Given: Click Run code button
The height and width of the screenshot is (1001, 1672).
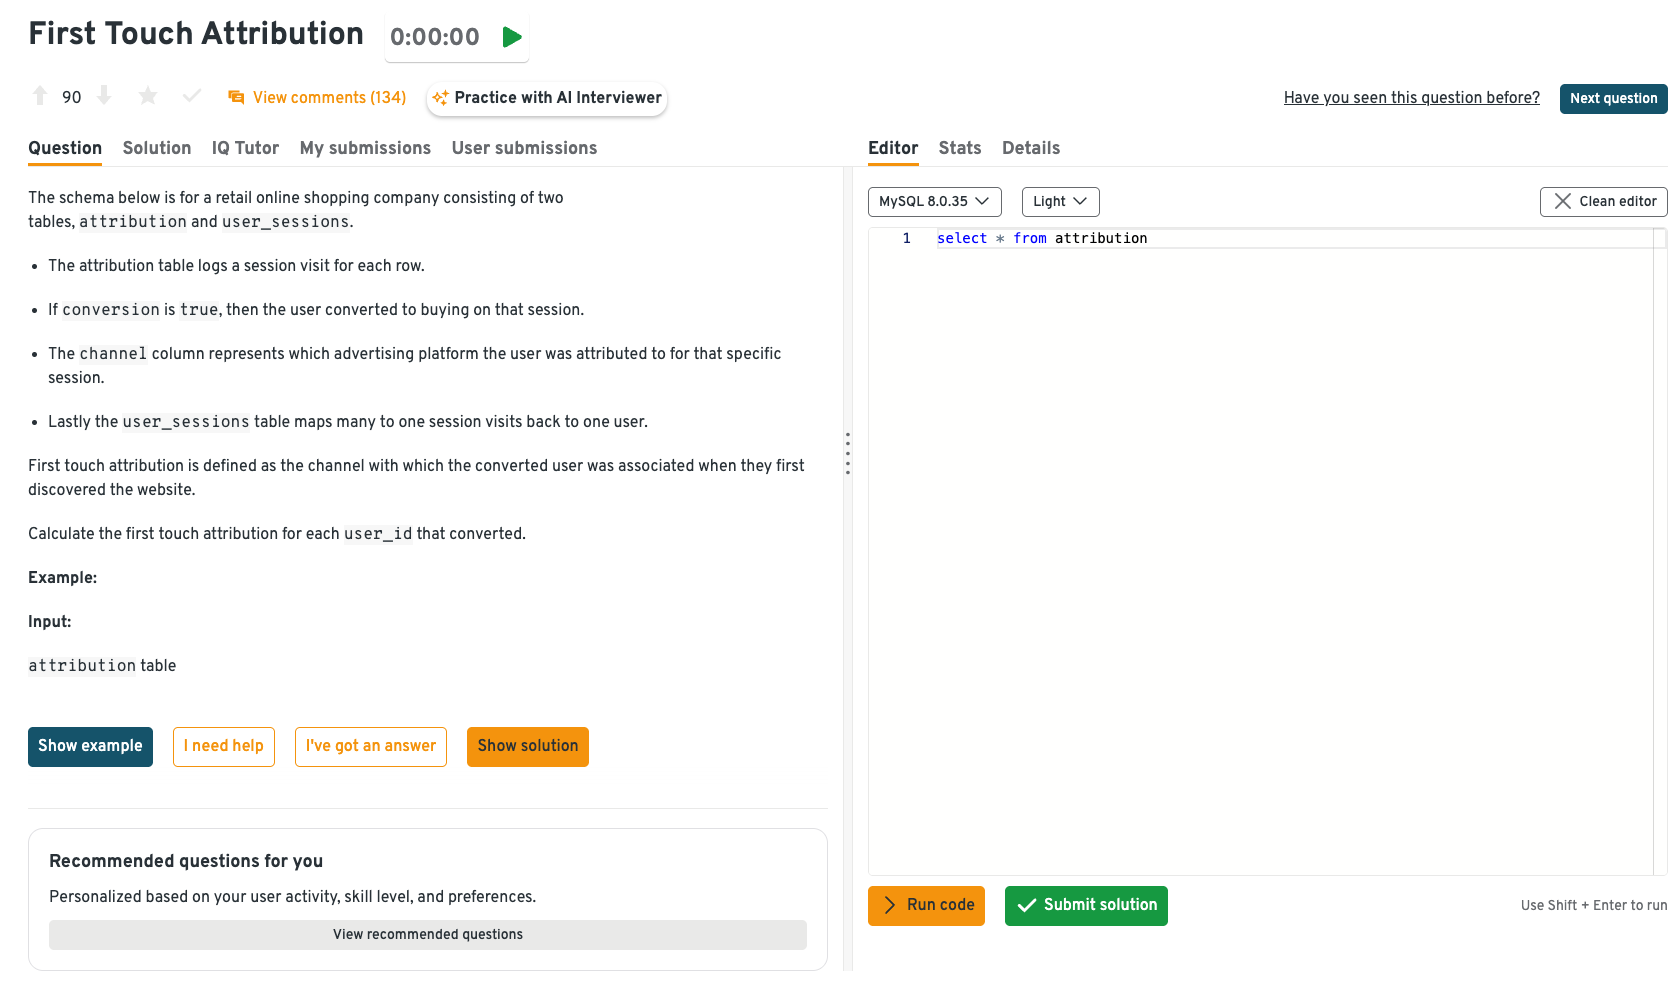Looking at the screenshot, I should (926, 905).
